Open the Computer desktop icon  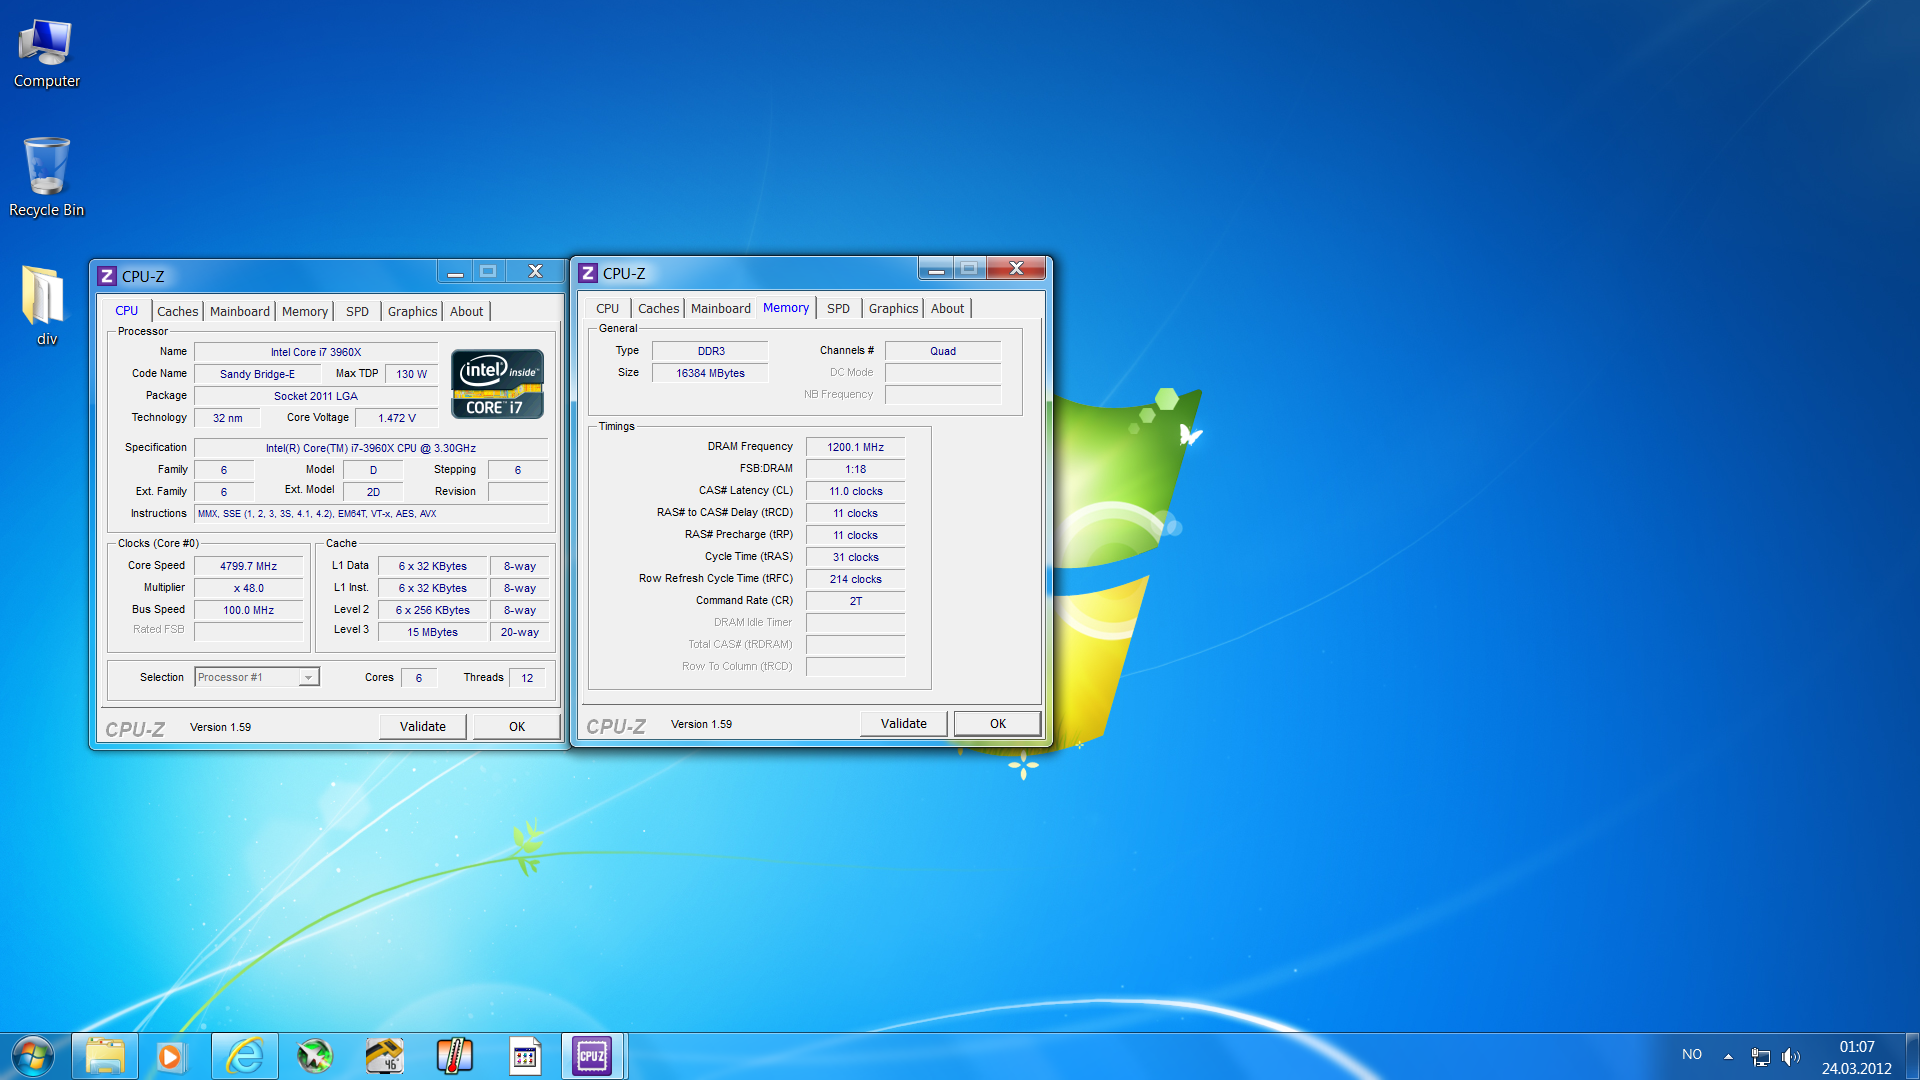point(46,54)
